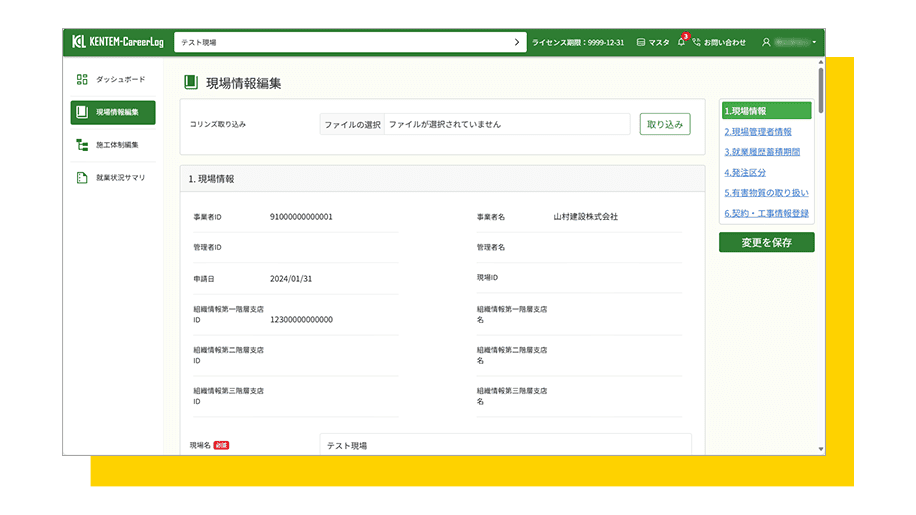Click the マスタ database icon

click(641, 43)
